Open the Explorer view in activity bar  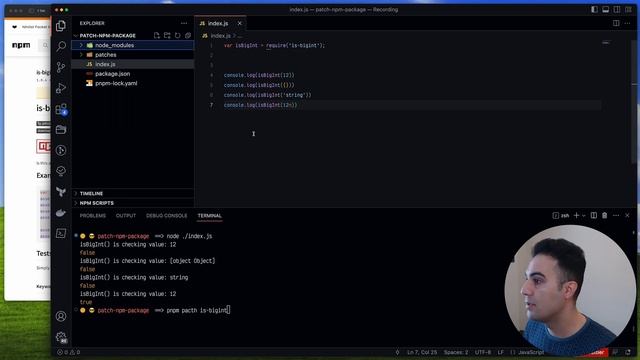pos(61,26)
